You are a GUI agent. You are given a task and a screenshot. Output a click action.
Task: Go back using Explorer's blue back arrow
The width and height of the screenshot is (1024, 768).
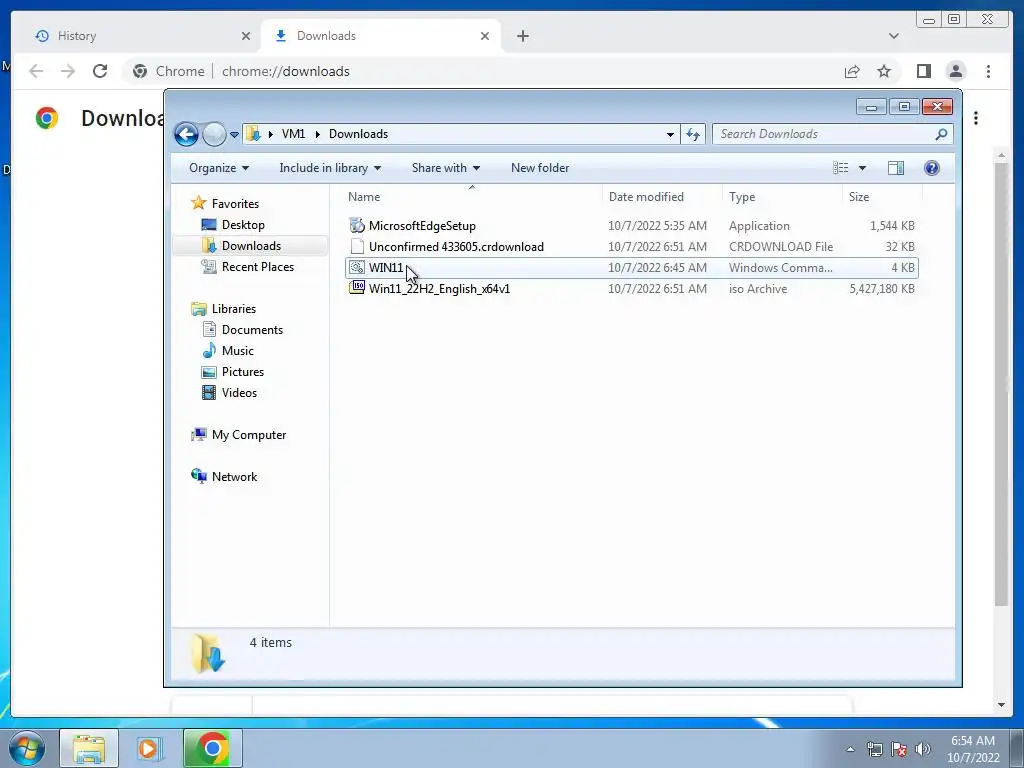click(186, 135)
